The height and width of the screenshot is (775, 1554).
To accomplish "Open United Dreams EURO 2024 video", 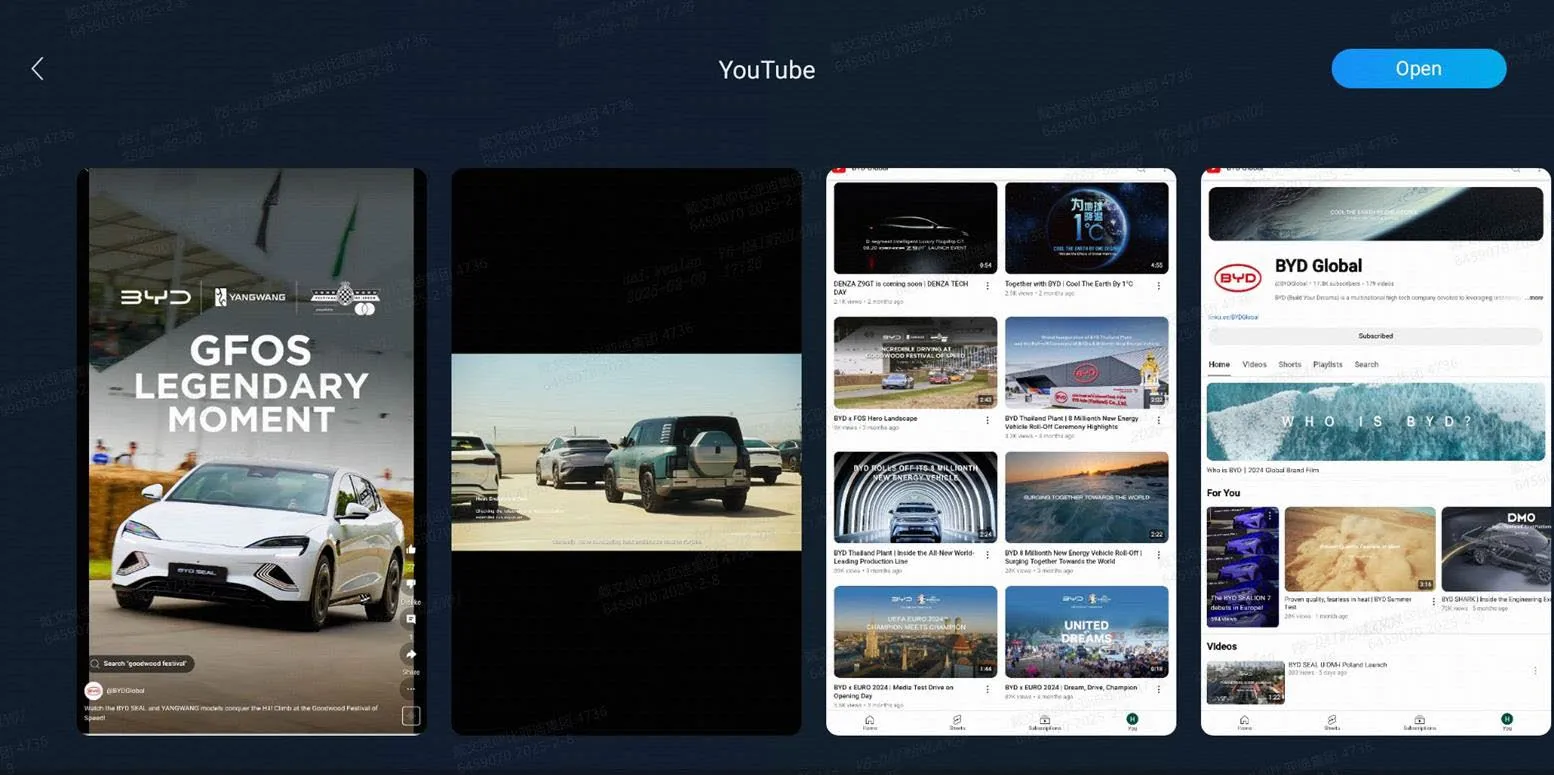I will point(1086,632).
